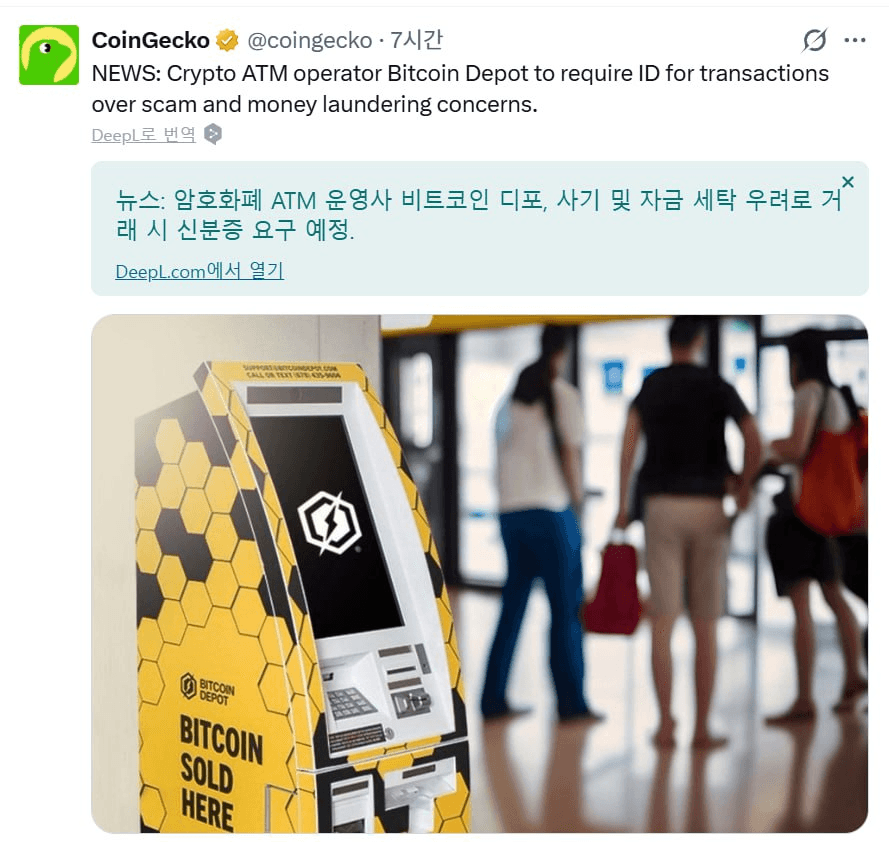Click the lightning bolt logo on ATM screen

(329, 522)
